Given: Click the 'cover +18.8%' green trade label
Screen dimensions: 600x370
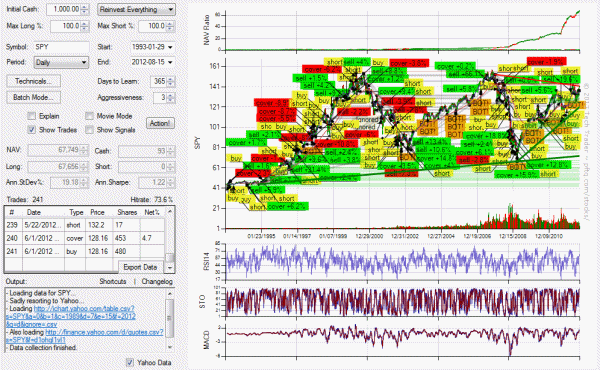Looking at the screenshot, I should click(486, 136).
